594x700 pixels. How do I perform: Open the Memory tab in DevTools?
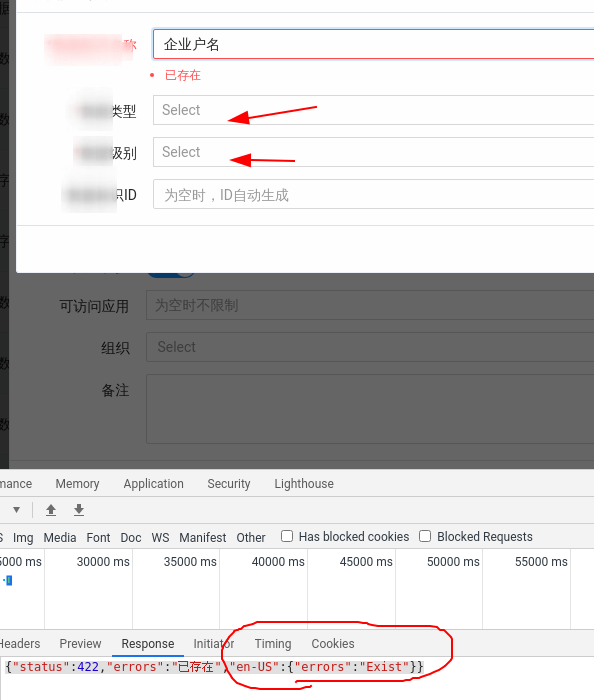(x=77, y=483)
